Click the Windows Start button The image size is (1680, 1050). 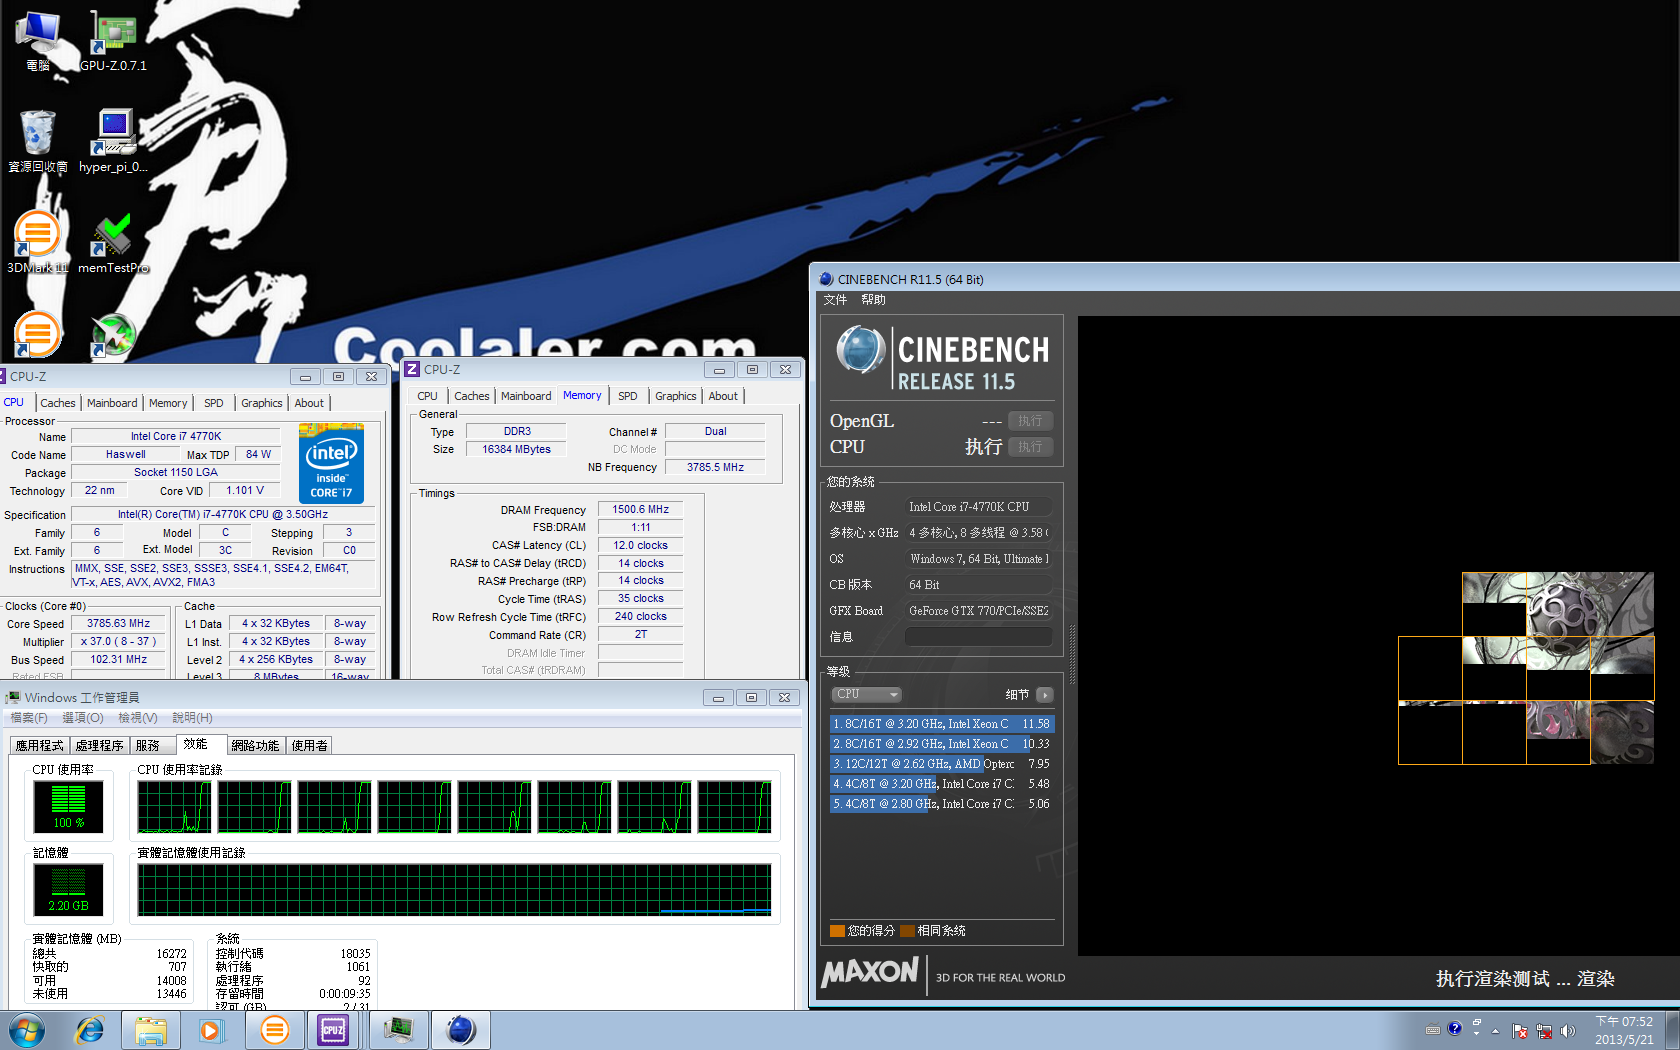[x=27, y=1029]
